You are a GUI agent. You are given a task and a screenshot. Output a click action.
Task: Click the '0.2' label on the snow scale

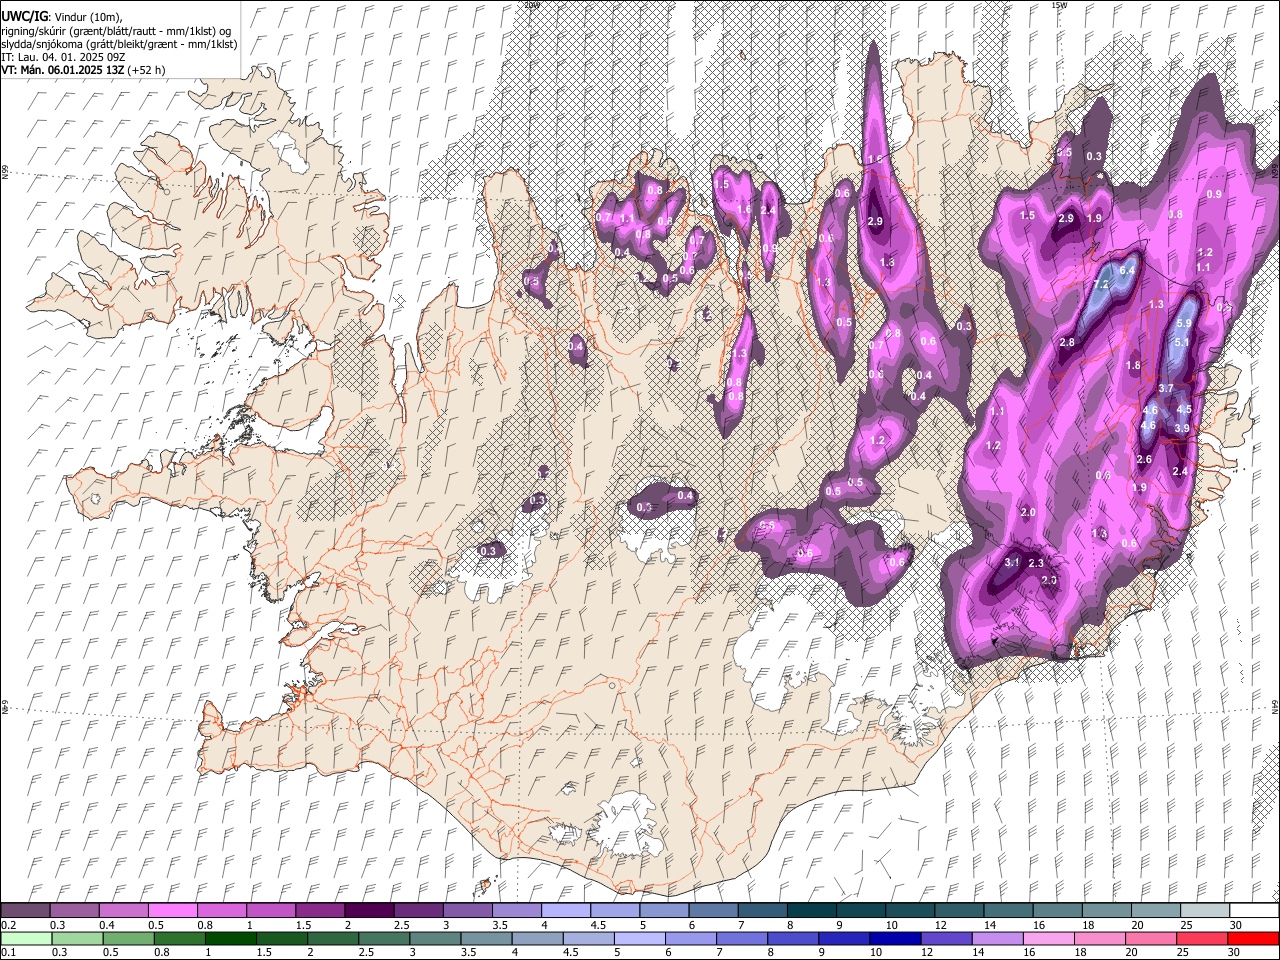point(8,925)
